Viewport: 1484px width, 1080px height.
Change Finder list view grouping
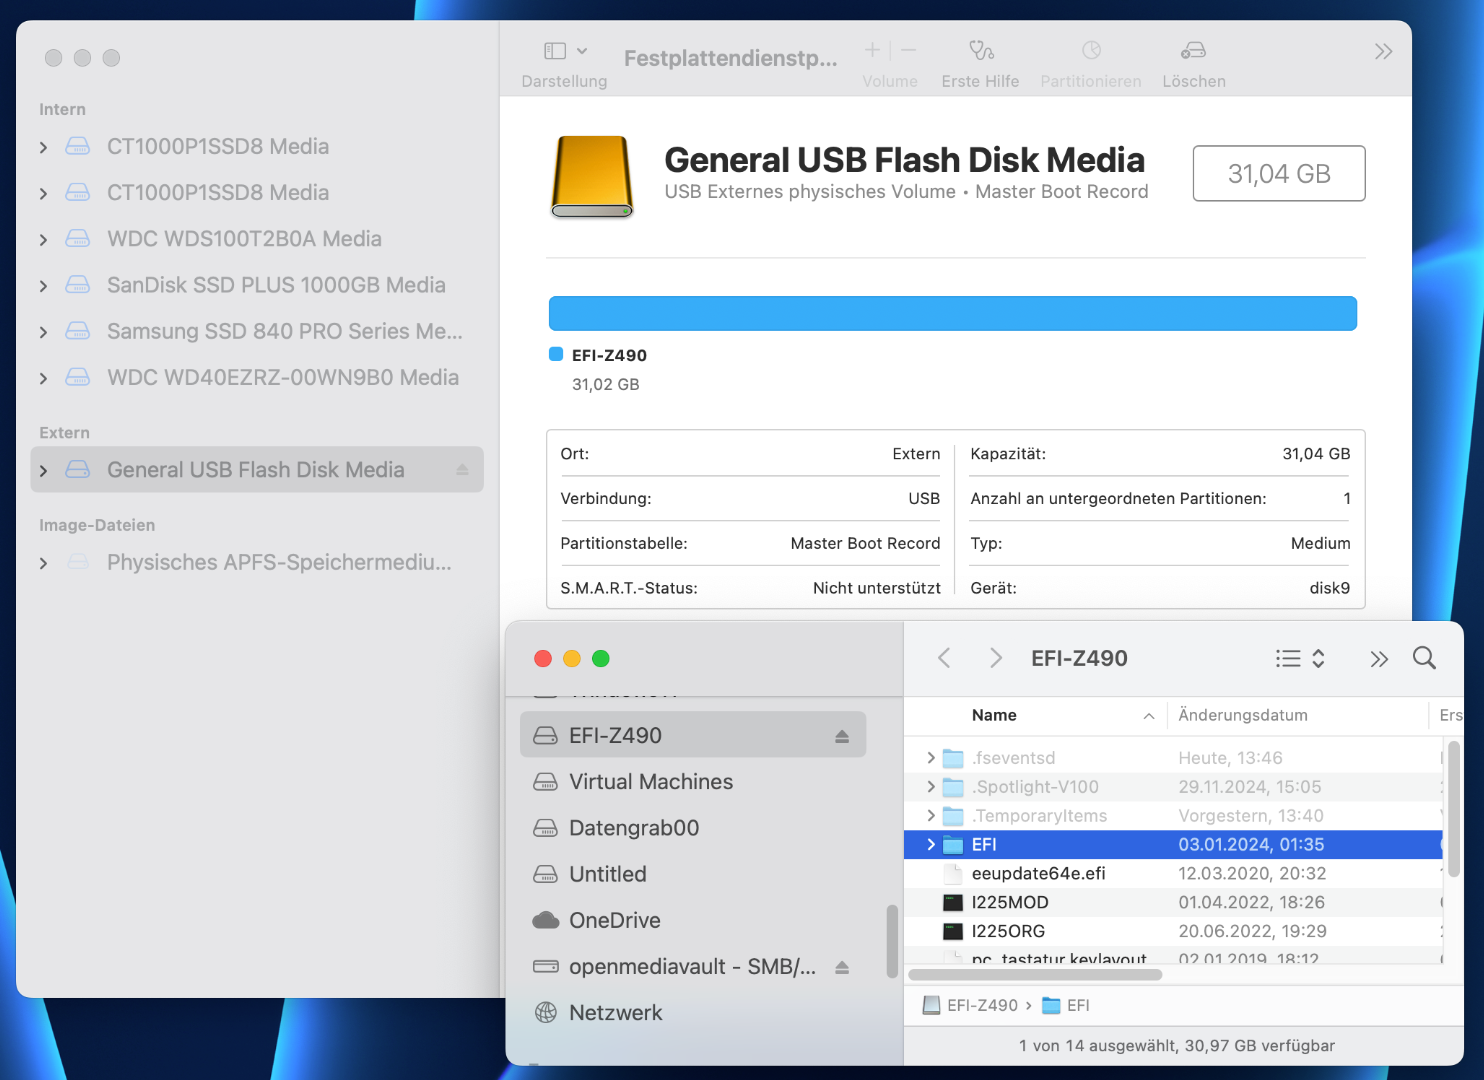pos(1300,658)
